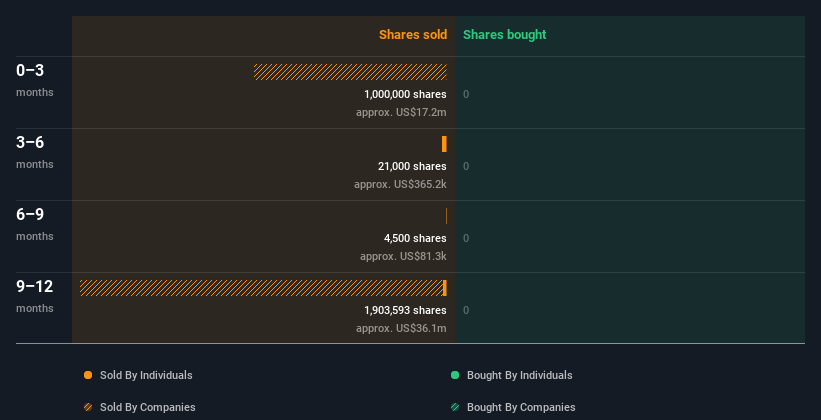
Task: Click the '1,000,000 shares' value
Action: pos(405,94)
